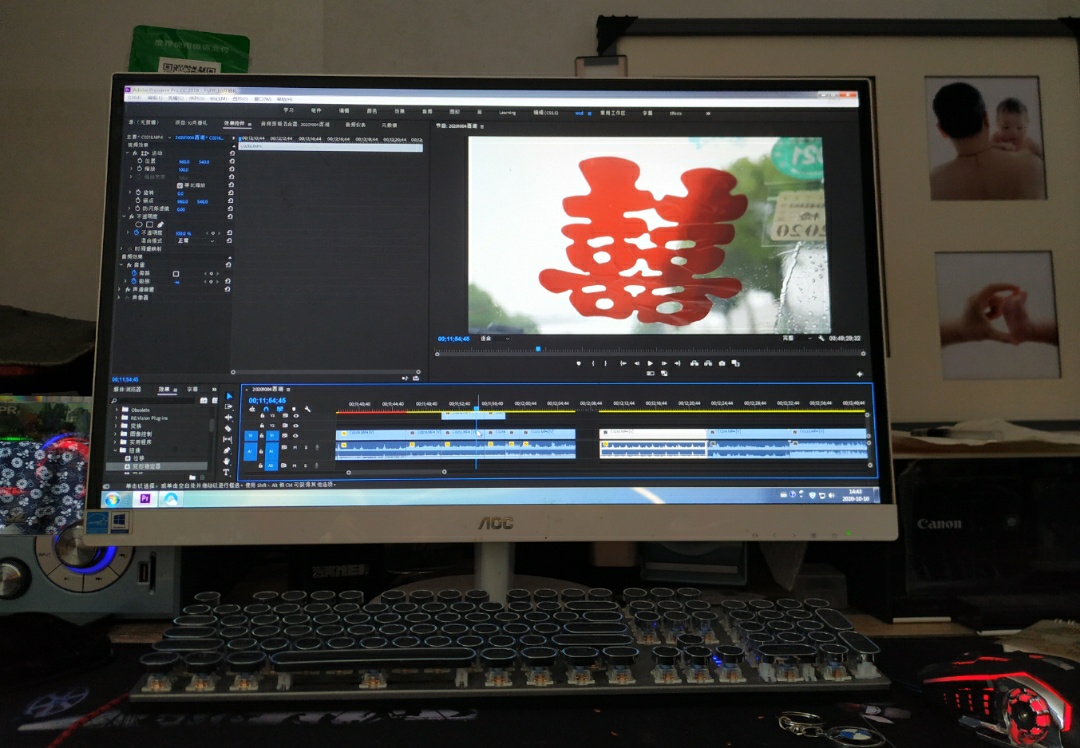1080x748 pixels.
Task: Open the Window (W) menu
Action: pyautogui.click(x=262, y=99)
